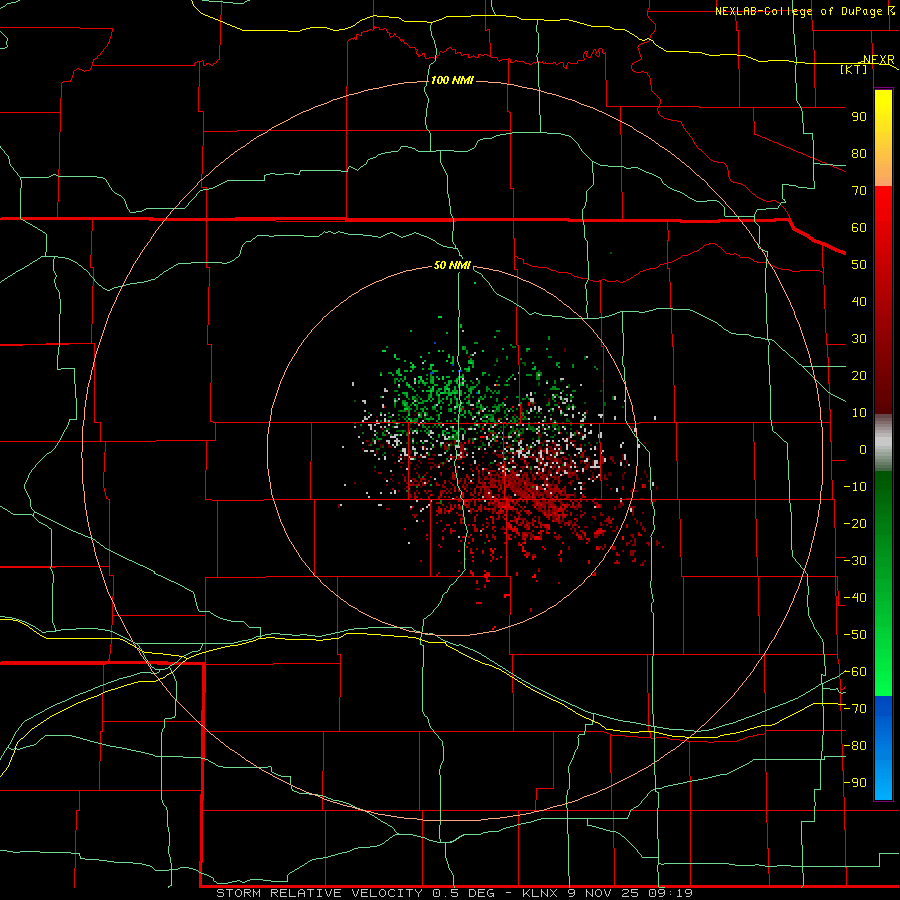900x900 pixels.
Task: Click the -70 value on the velocity scale
Action: coord(855,709)
